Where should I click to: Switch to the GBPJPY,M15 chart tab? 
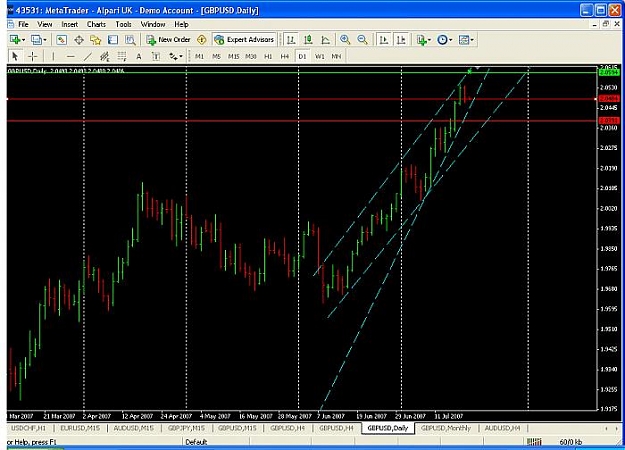coord(186,428)
